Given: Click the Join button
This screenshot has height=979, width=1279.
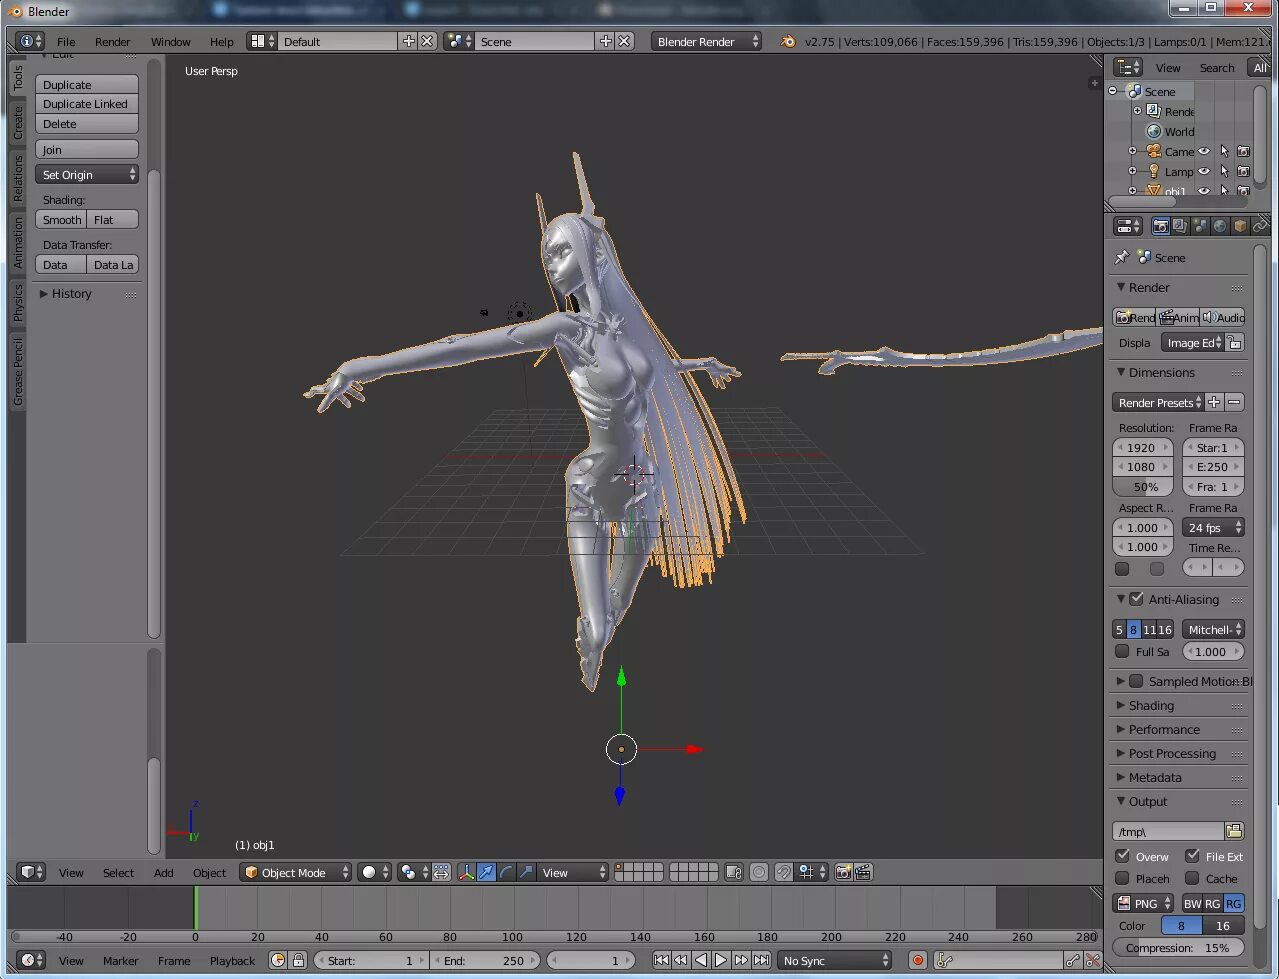Looking at the screenshot, I should [x=87, y=149].
